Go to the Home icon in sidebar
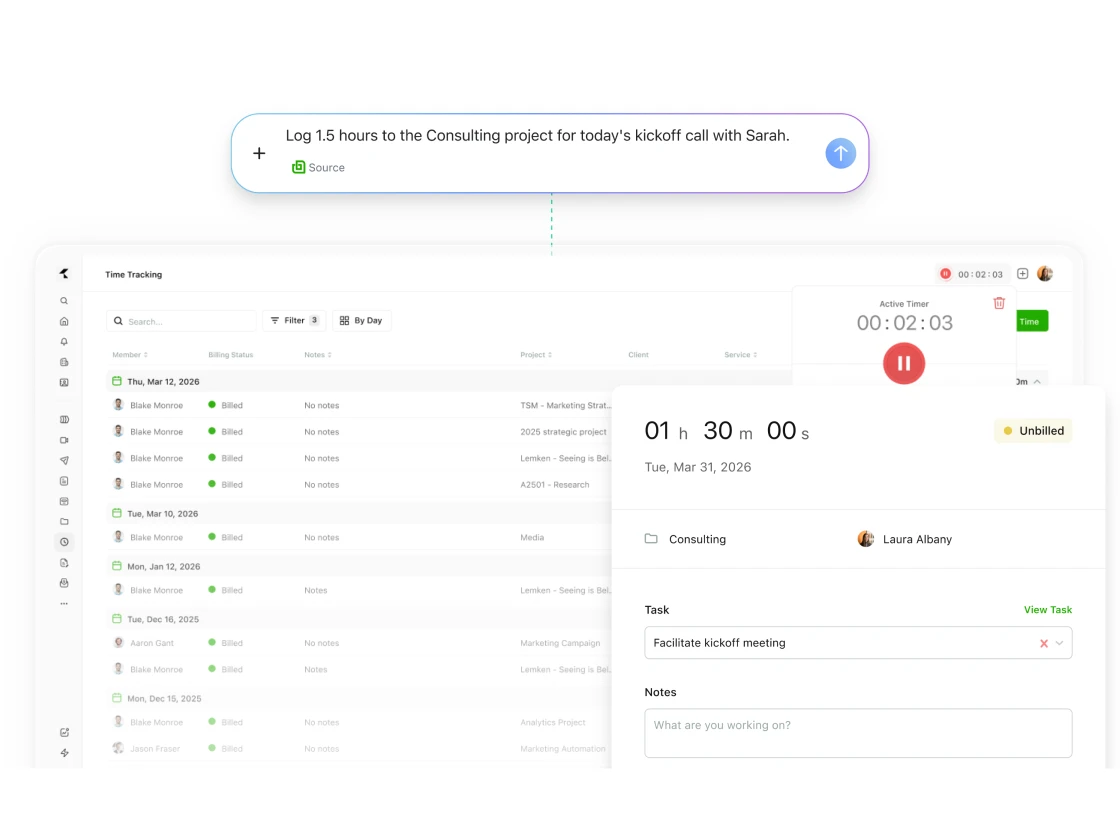This screenshot has width=1120, height=840. point(64,321)
